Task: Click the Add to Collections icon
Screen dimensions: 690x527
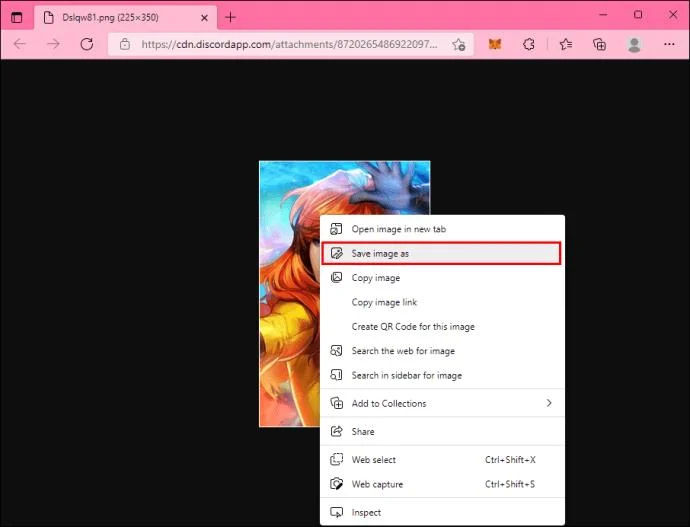Action: pos(337,403)
